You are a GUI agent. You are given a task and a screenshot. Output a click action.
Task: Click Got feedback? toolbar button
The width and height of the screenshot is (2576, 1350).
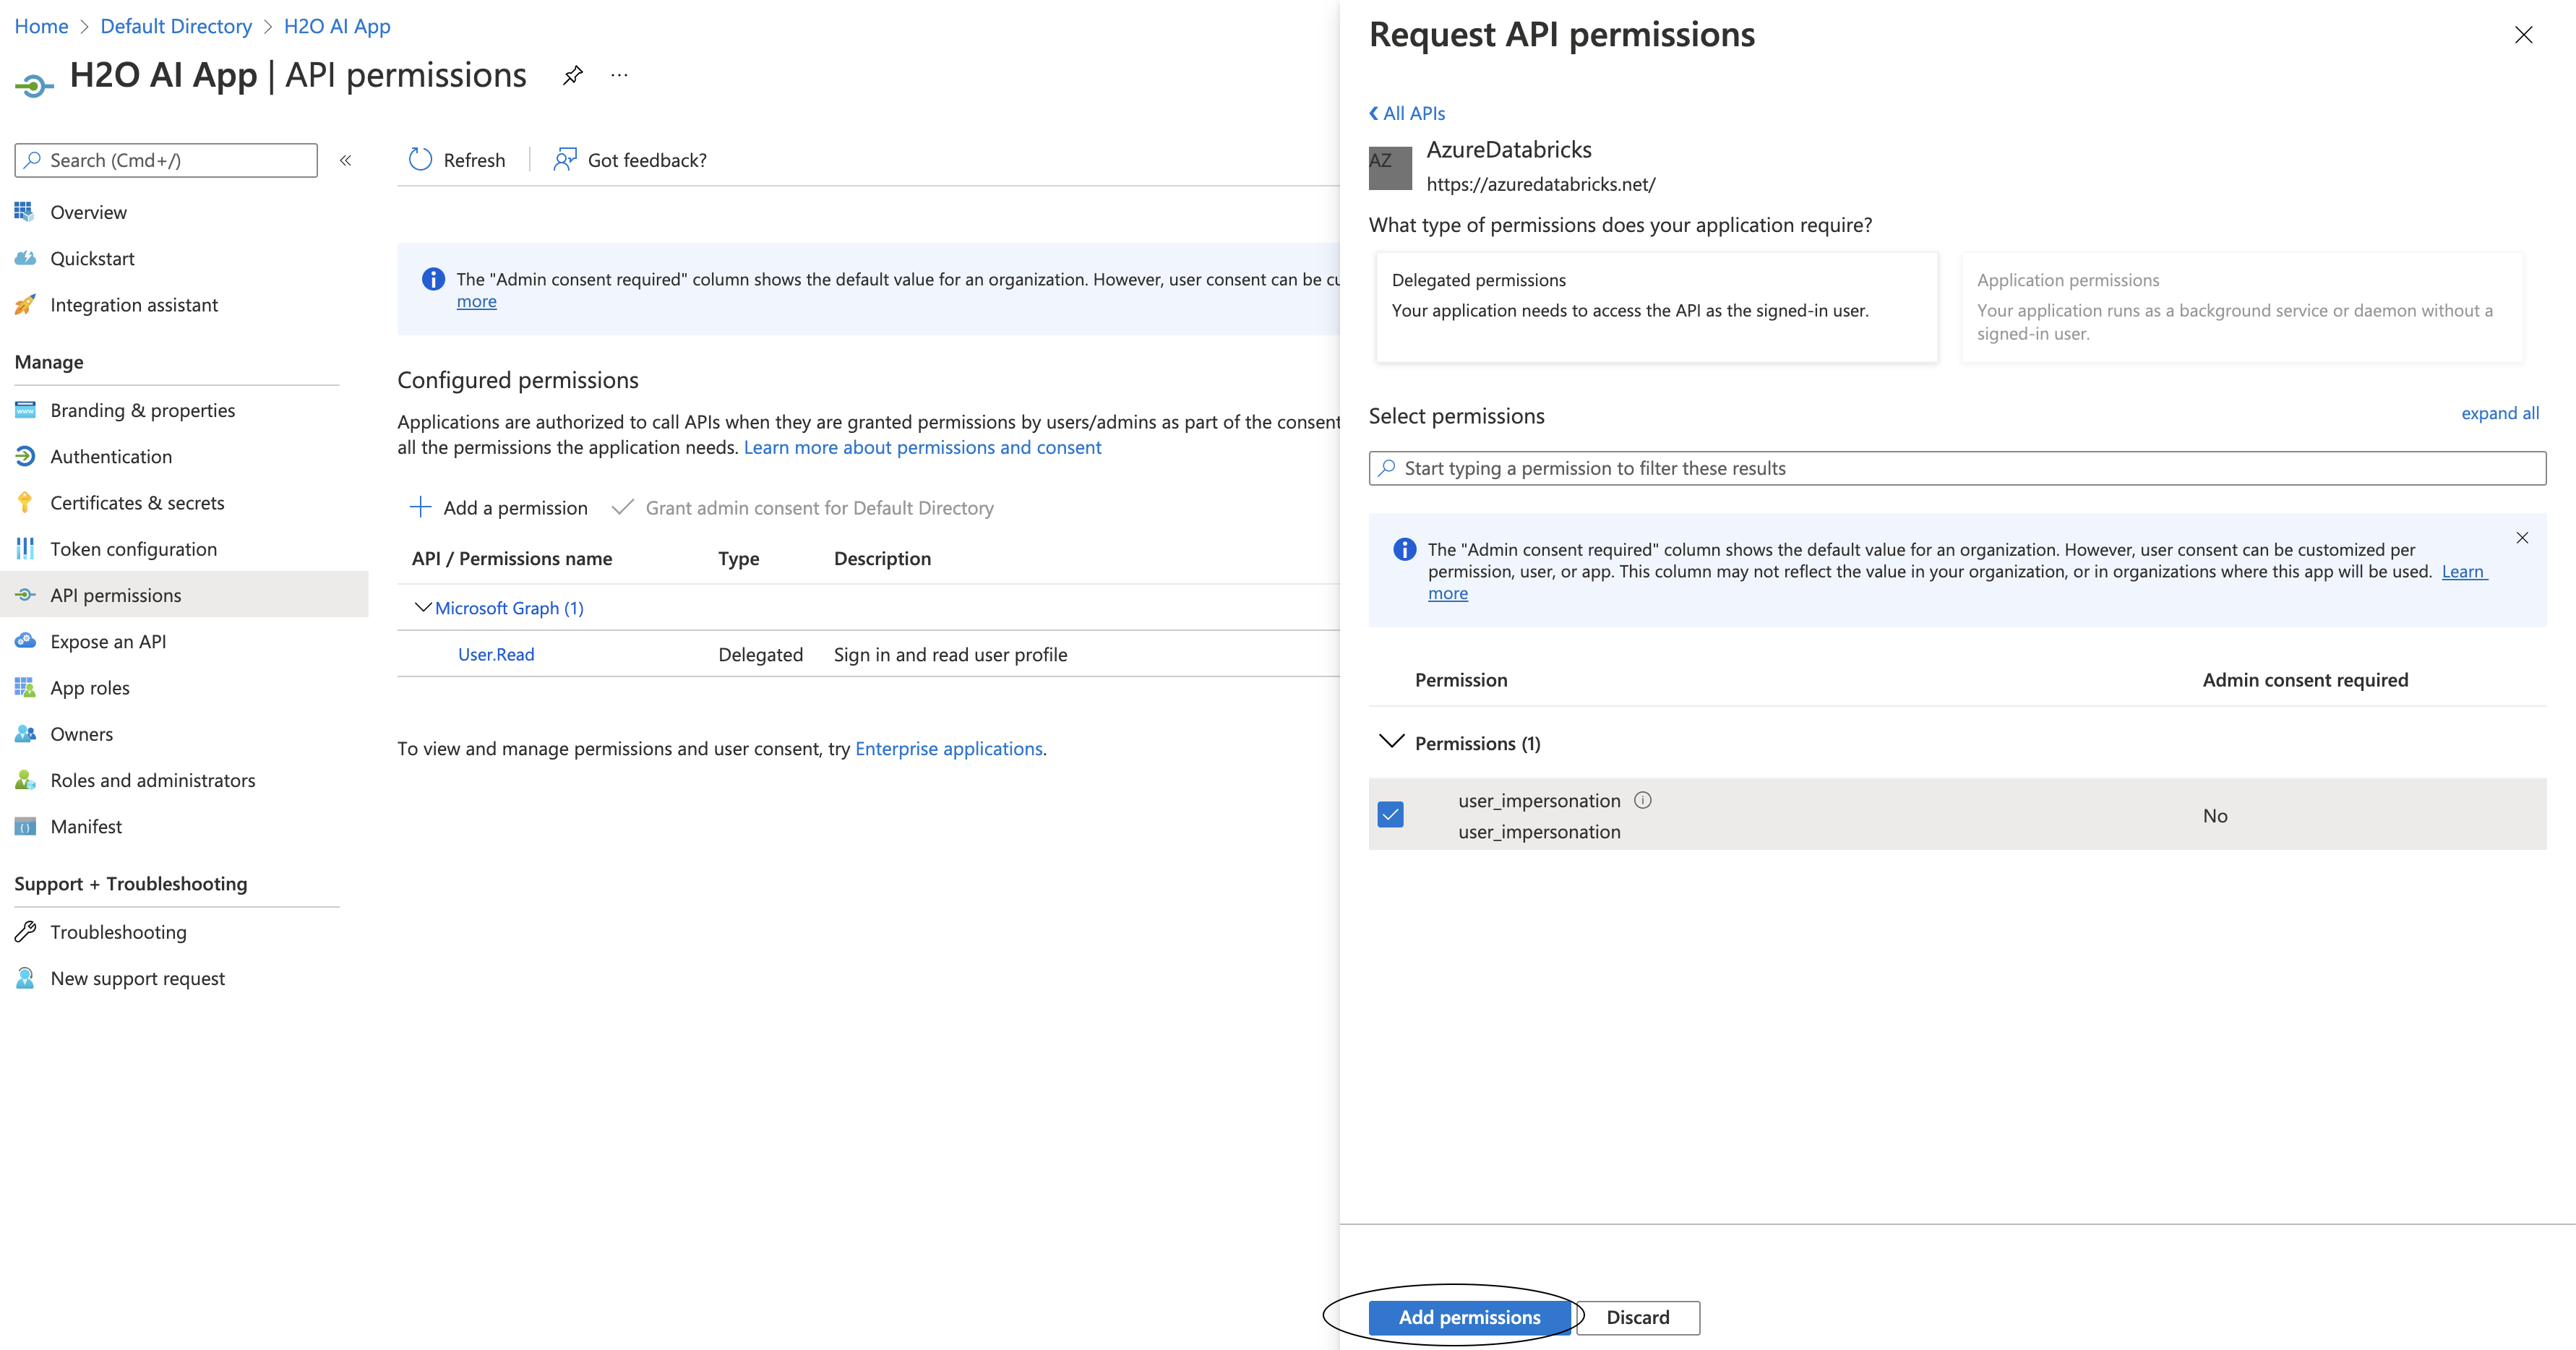click(x=630, y=160)
